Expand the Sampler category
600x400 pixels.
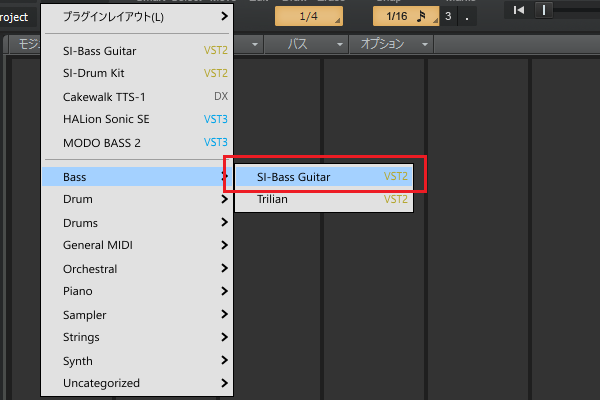pos(137,315)
